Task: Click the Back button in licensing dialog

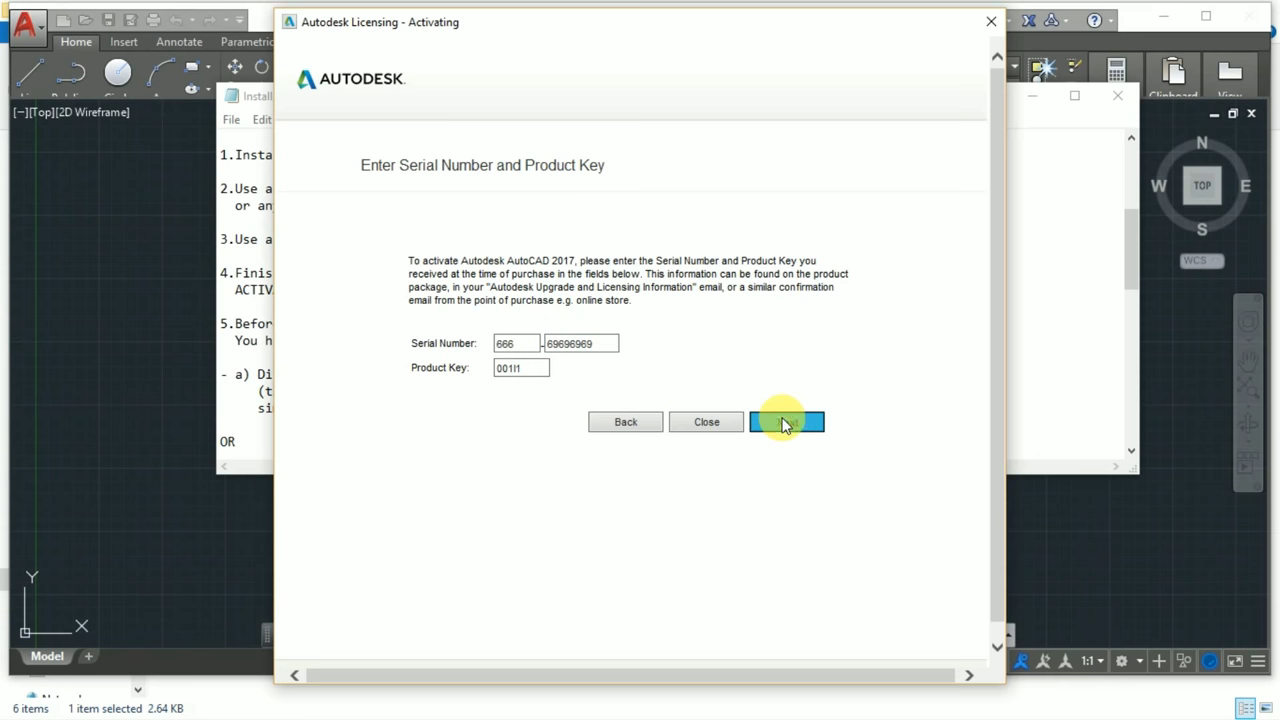Action: [x=626, y=422]
